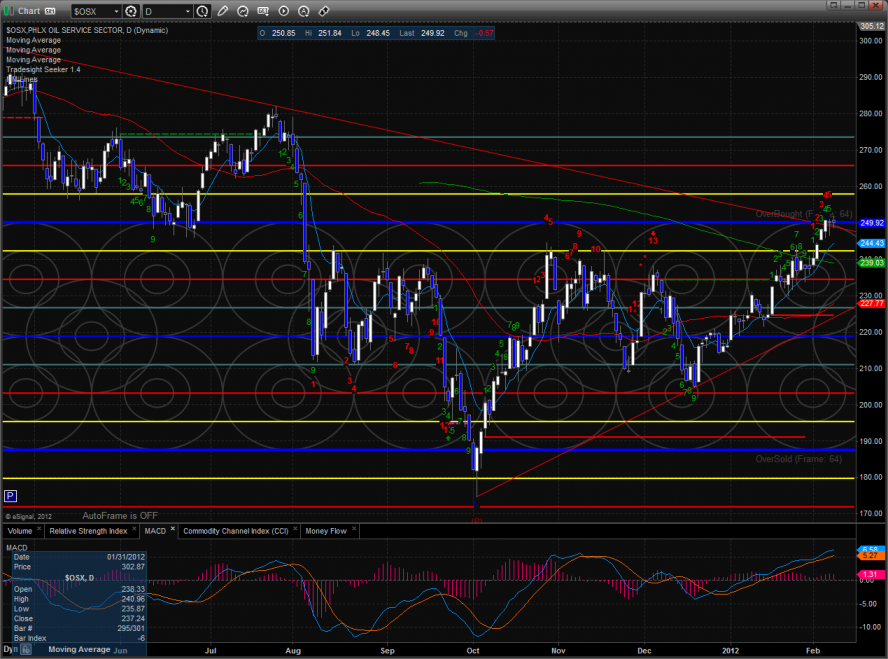
Task: Close the MACD study tab
Action: tap(173, 529)
